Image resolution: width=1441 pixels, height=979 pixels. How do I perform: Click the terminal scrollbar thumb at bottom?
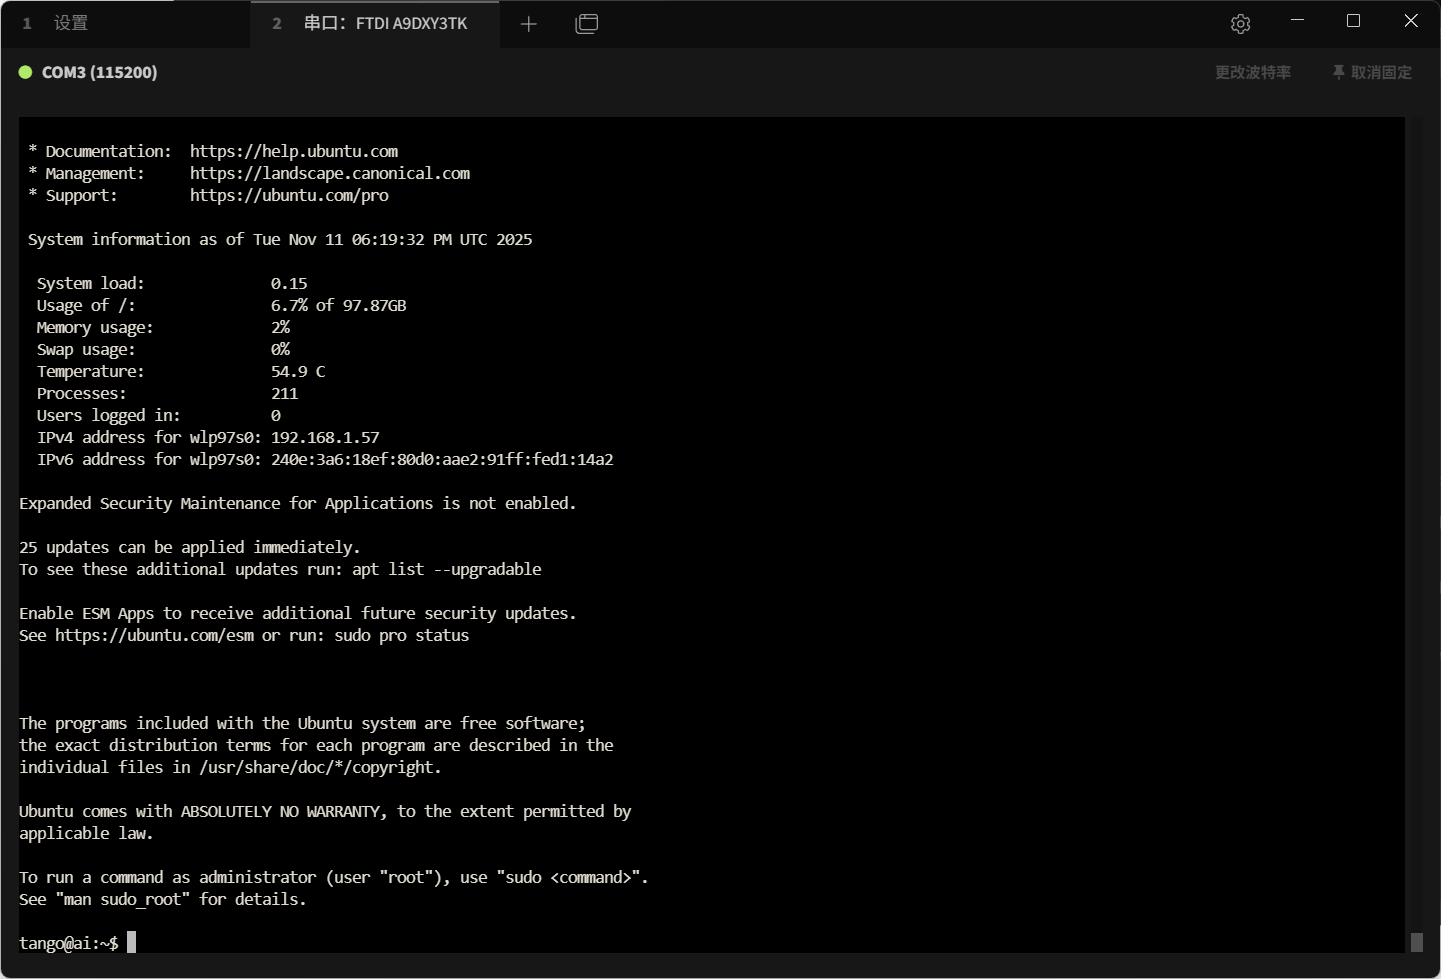[x=1416, y=942]
